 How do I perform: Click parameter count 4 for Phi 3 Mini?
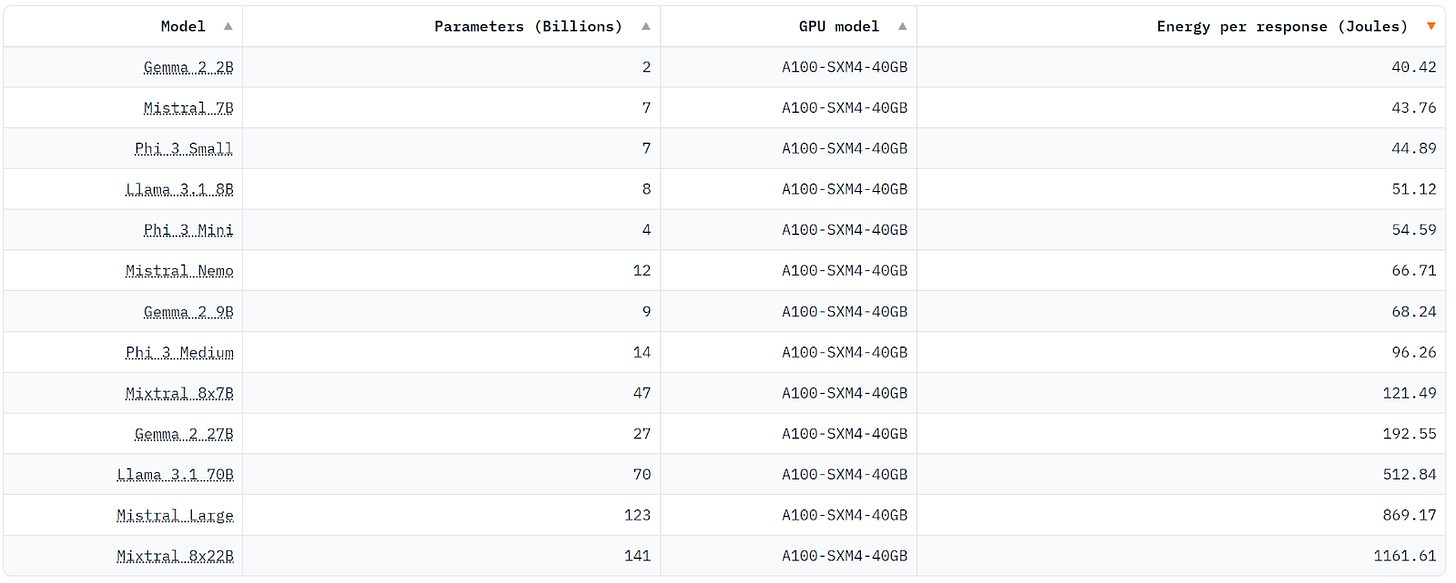pyautogui.click(x=647, y=230)
